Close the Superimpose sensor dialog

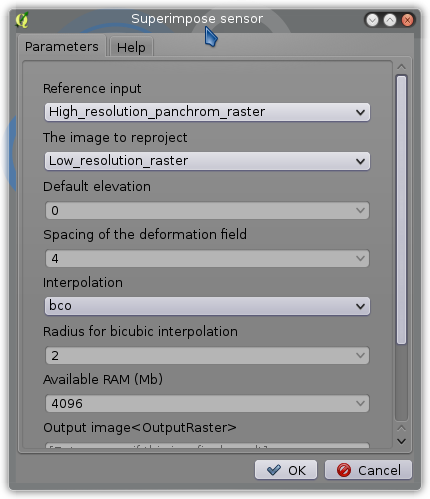tap(407, 20)
